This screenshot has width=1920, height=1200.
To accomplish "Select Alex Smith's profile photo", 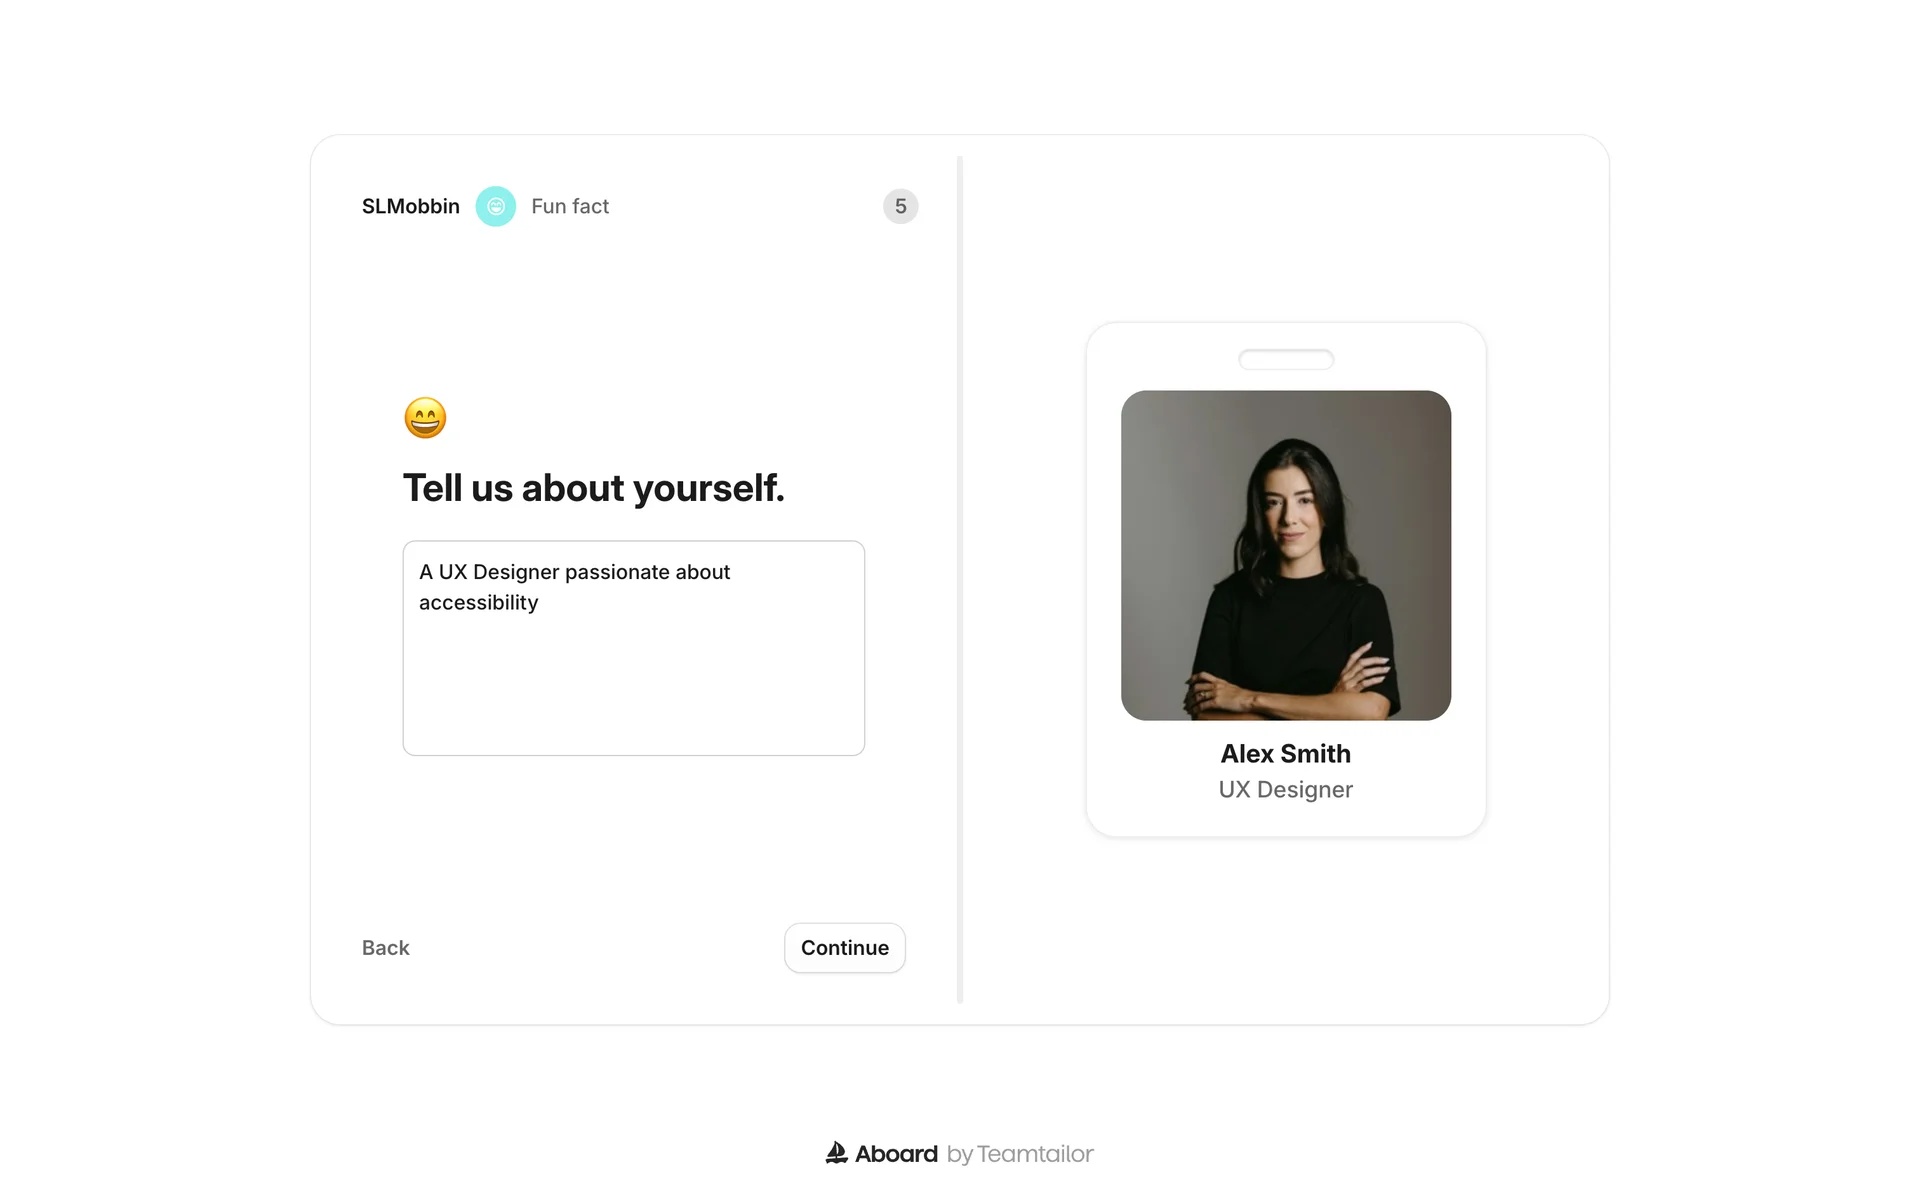I will point(1286,555).
